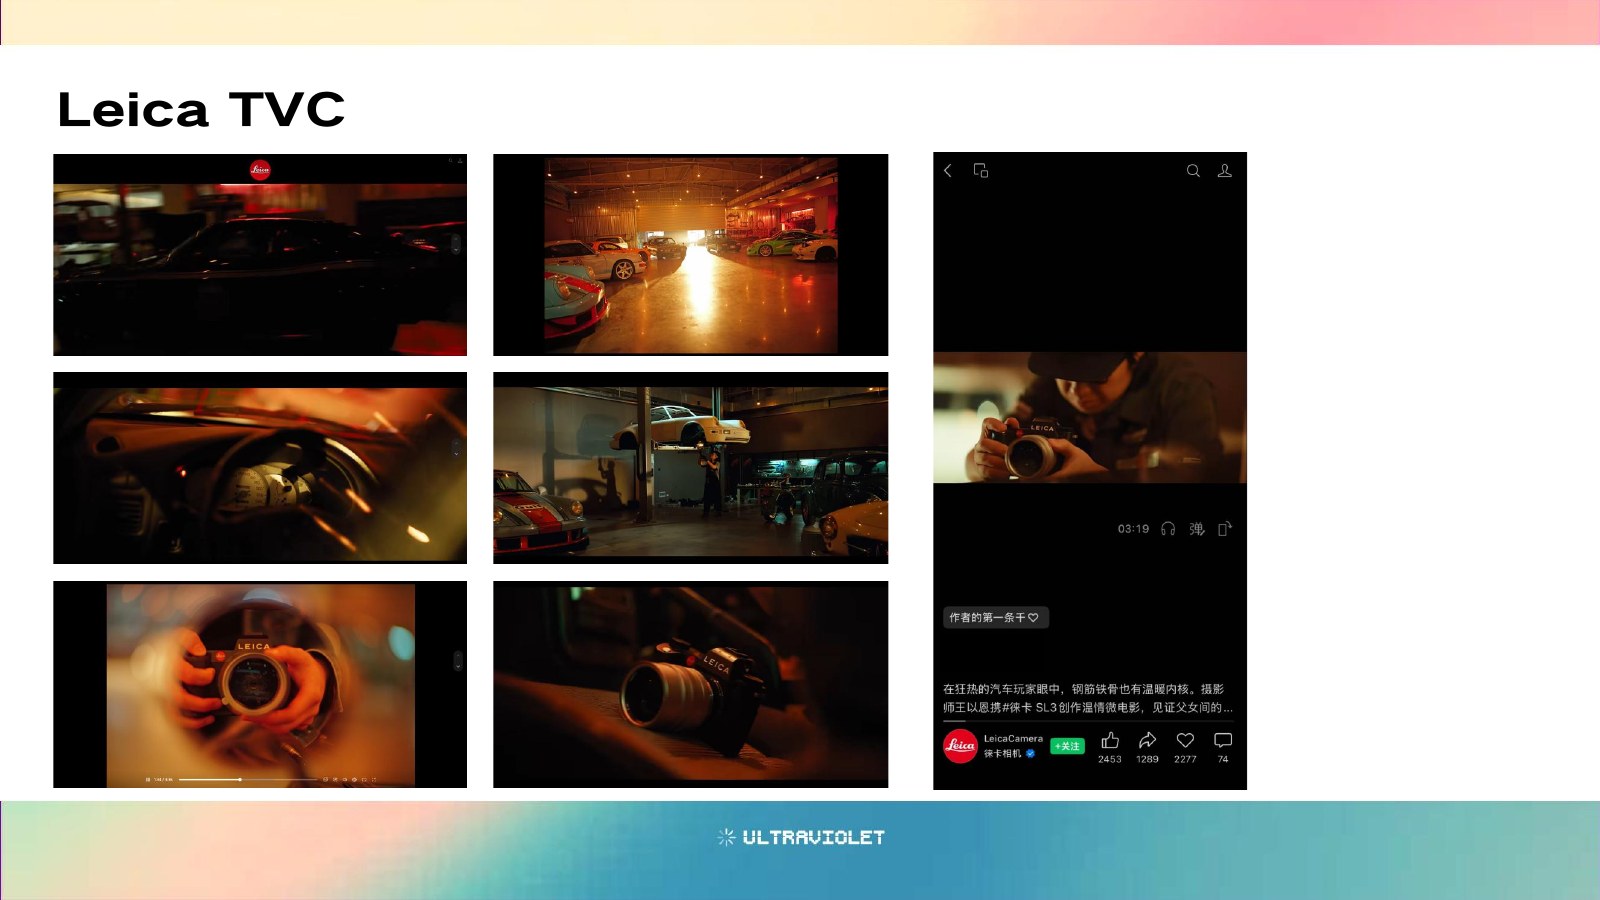Play the video of man holding Leica camera

coord(1090,417)
